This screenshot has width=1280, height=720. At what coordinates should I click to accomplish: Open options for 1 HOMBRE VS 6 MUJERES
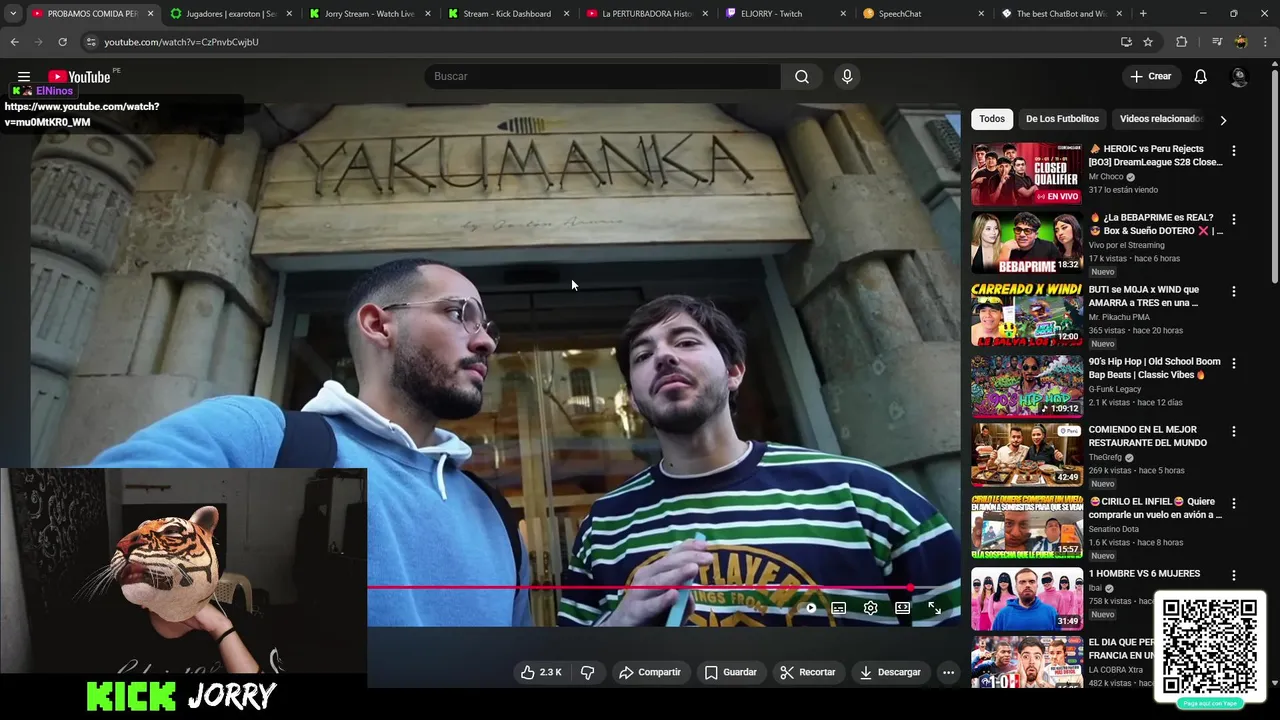pos(1234,575)
